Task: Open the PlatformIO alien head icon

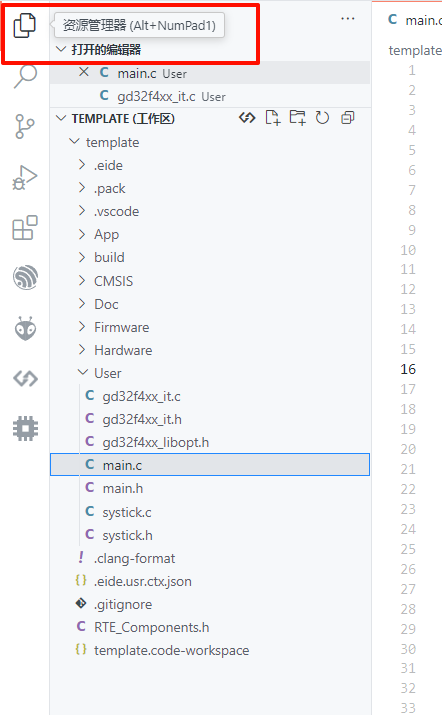Action: pos(26,328)
